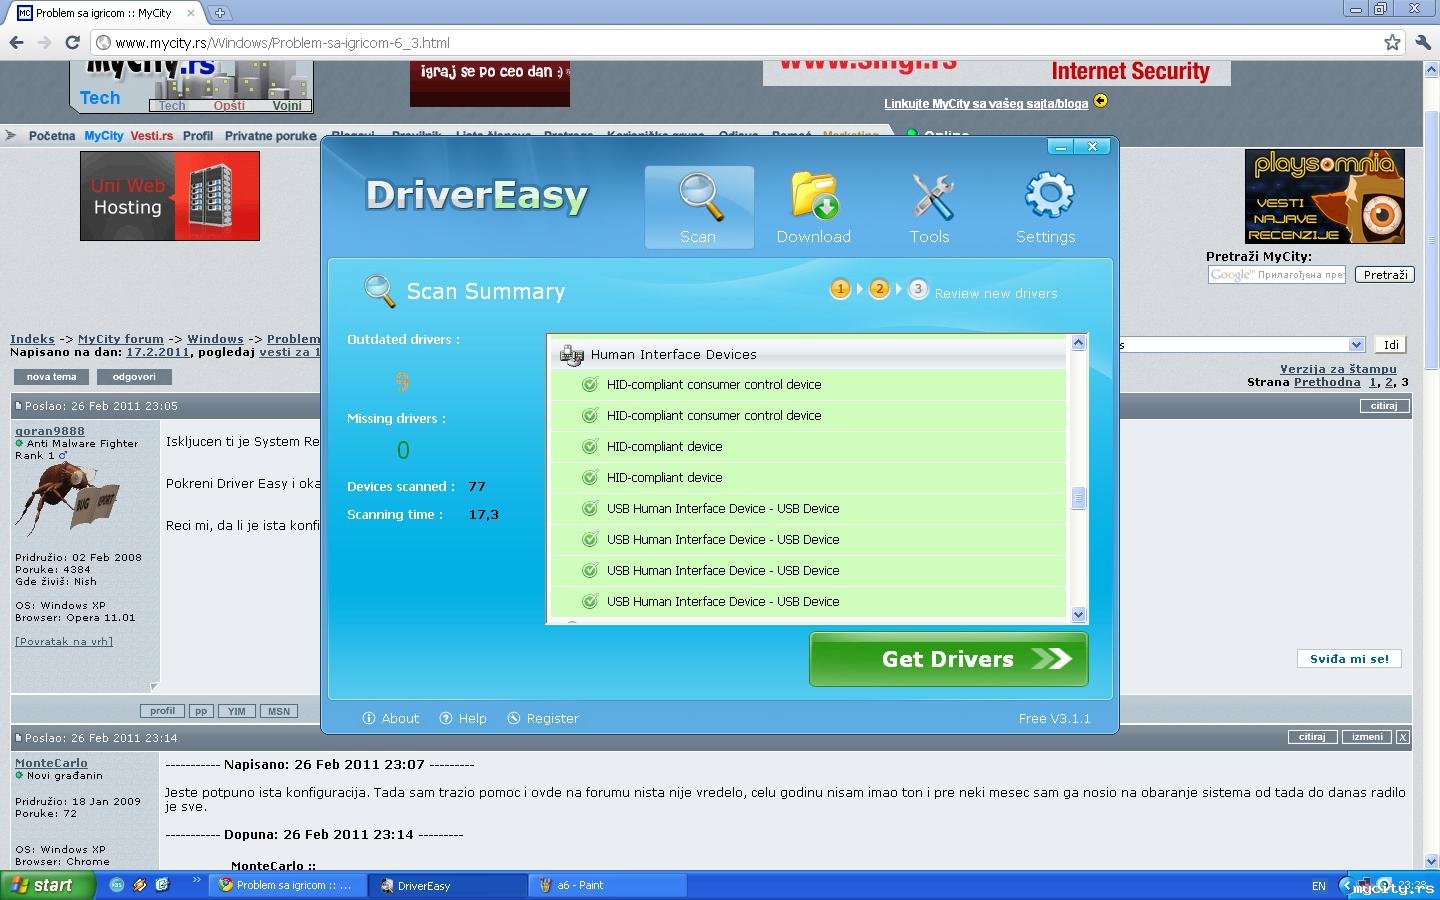Click the scroll down arrow in driver list

(1078, 615)
